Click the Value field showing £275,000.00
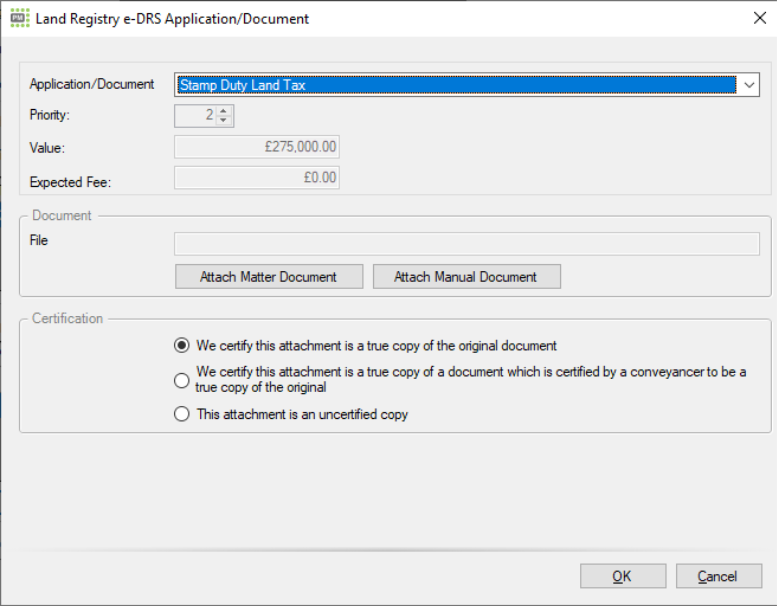This screenshot has height=606, width=777. (257, 147)
